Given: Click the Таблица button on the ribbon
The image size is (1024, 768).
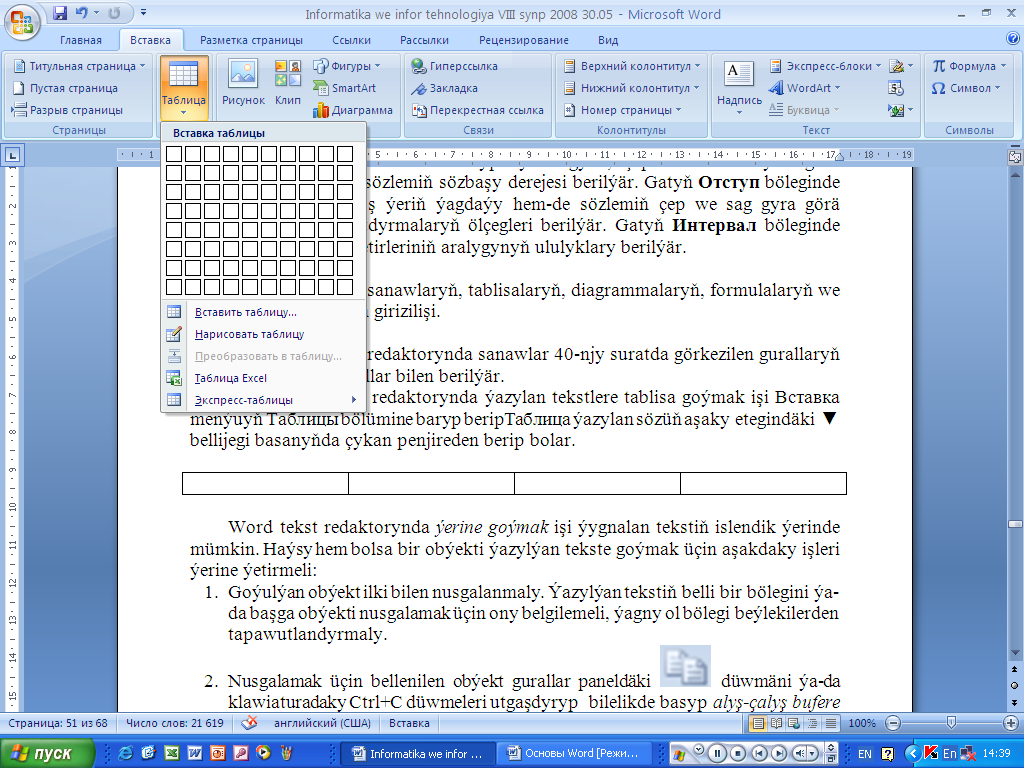Looking at the screenshot, I should point(184,88).
